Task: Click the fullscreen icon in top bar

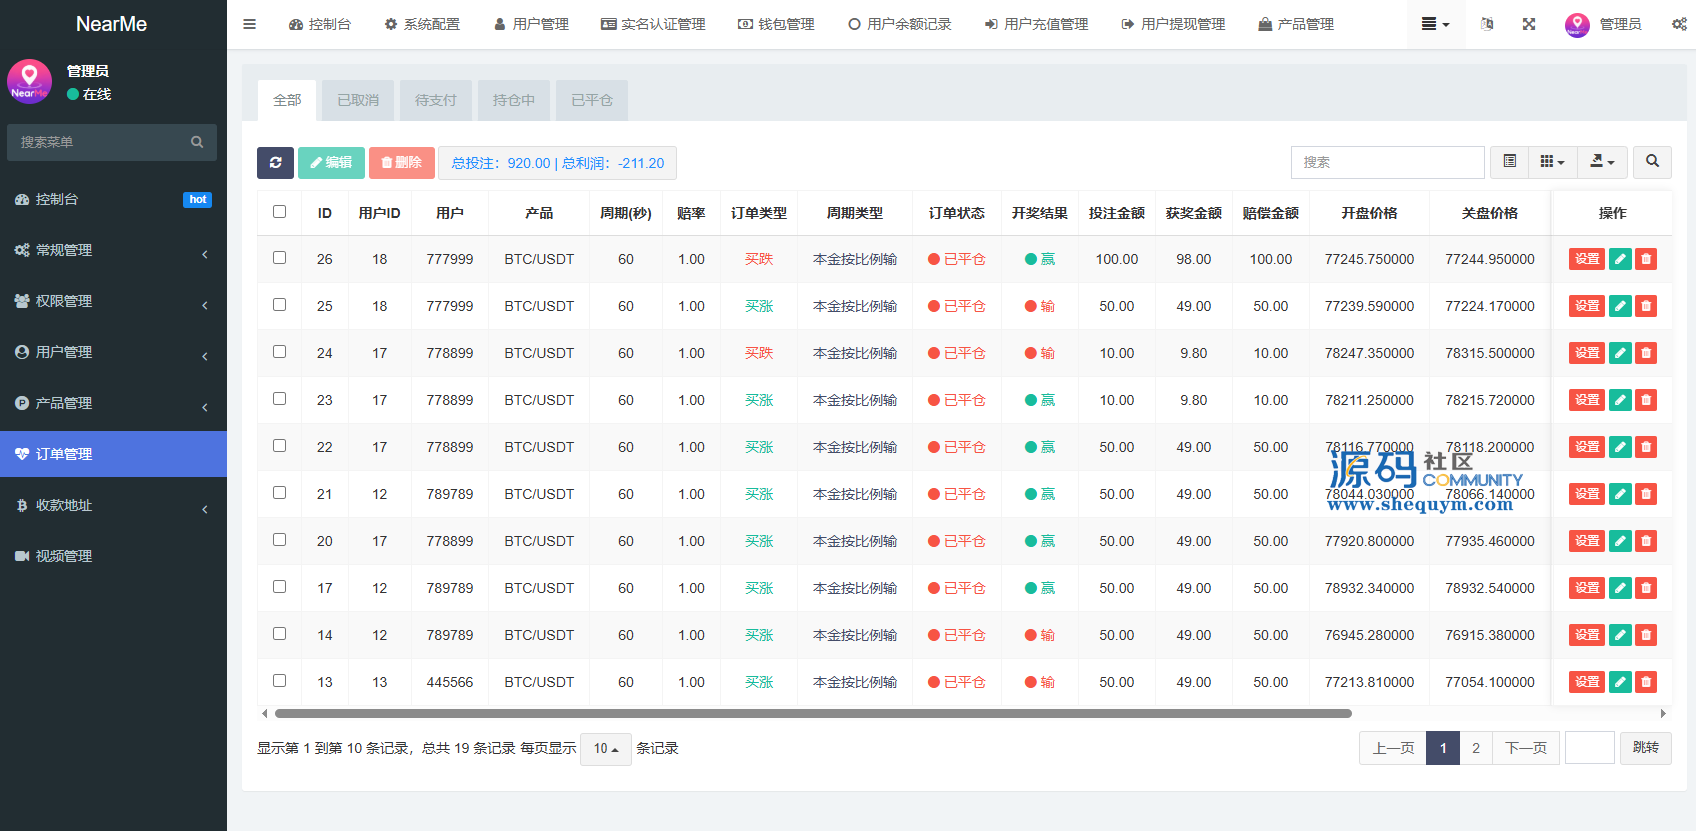Action: tap(1529, 24)
